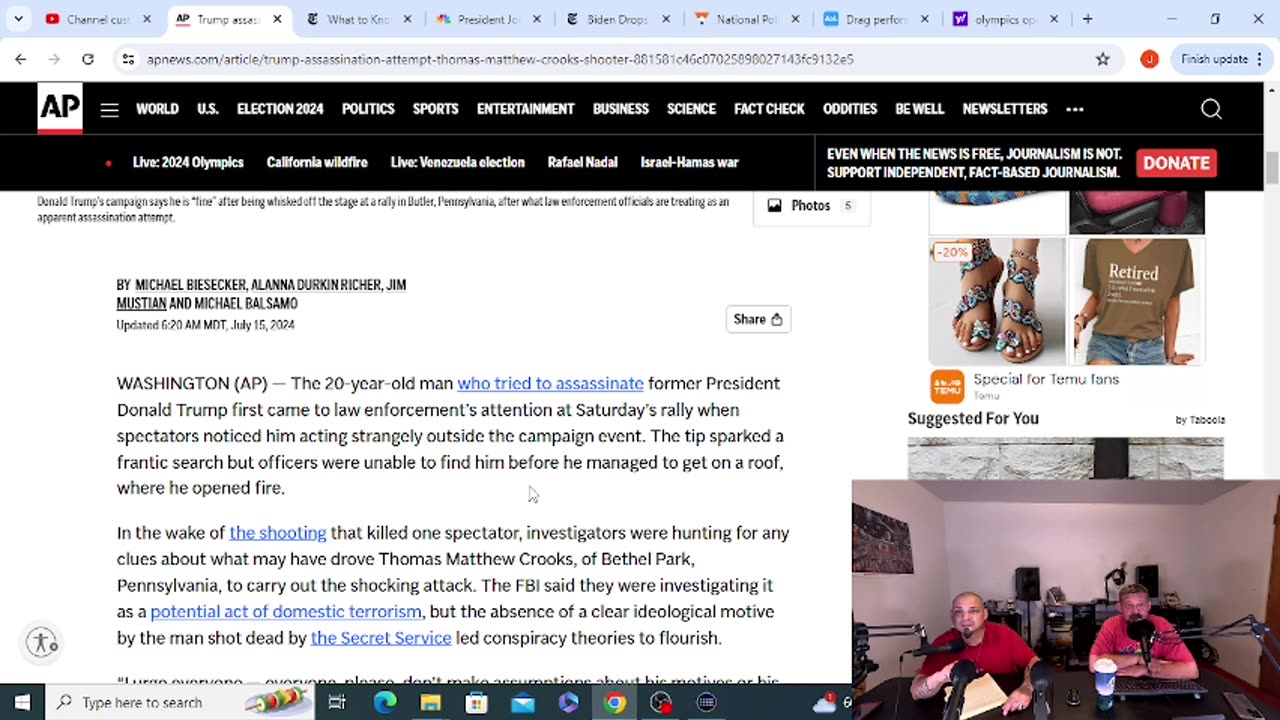Image resolution: width=1280 pixels, height=720 pixels.
Task: Open Rafael Nadal trending link
Action: tap(582, 162)
